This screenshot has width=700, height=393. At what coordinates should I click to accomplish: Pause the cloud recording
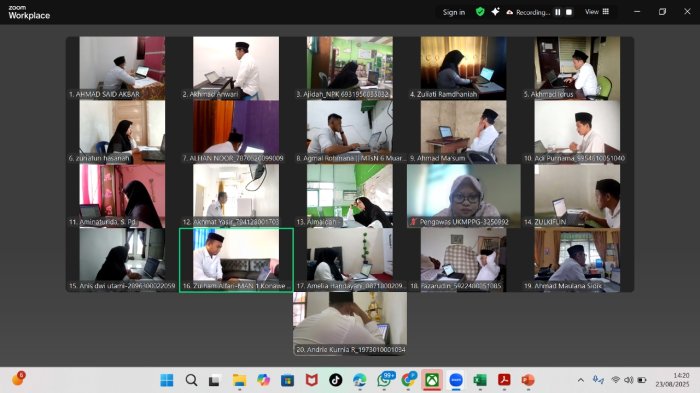pos(558,13)
